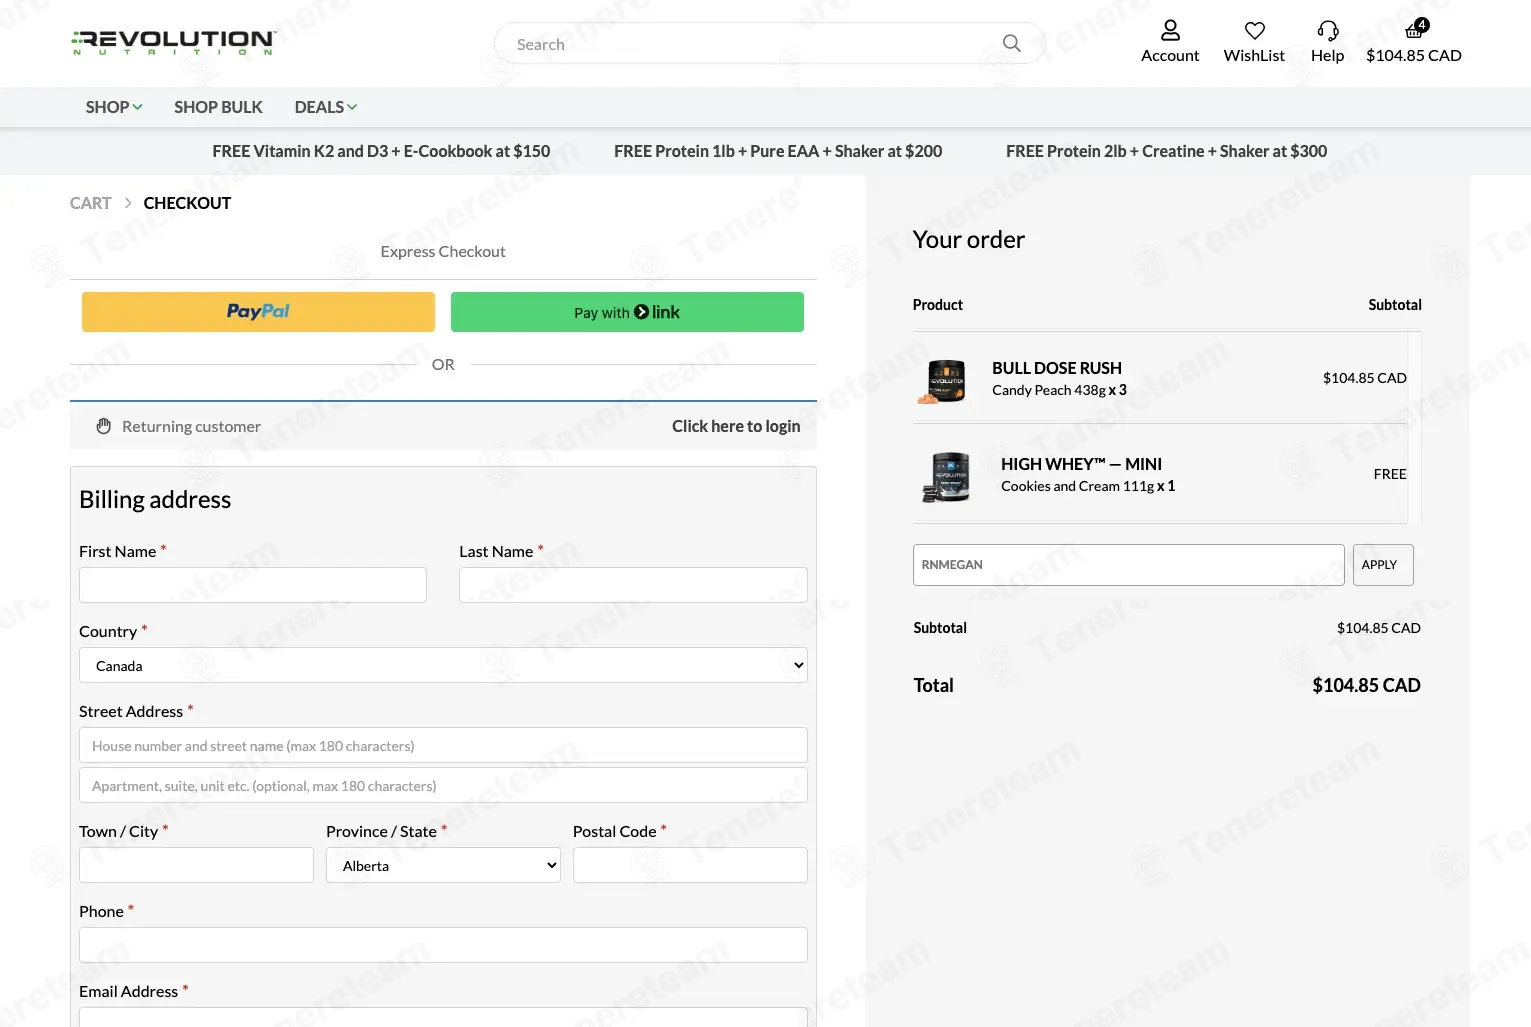Click the Returning customer text

[x=191, y=426]
